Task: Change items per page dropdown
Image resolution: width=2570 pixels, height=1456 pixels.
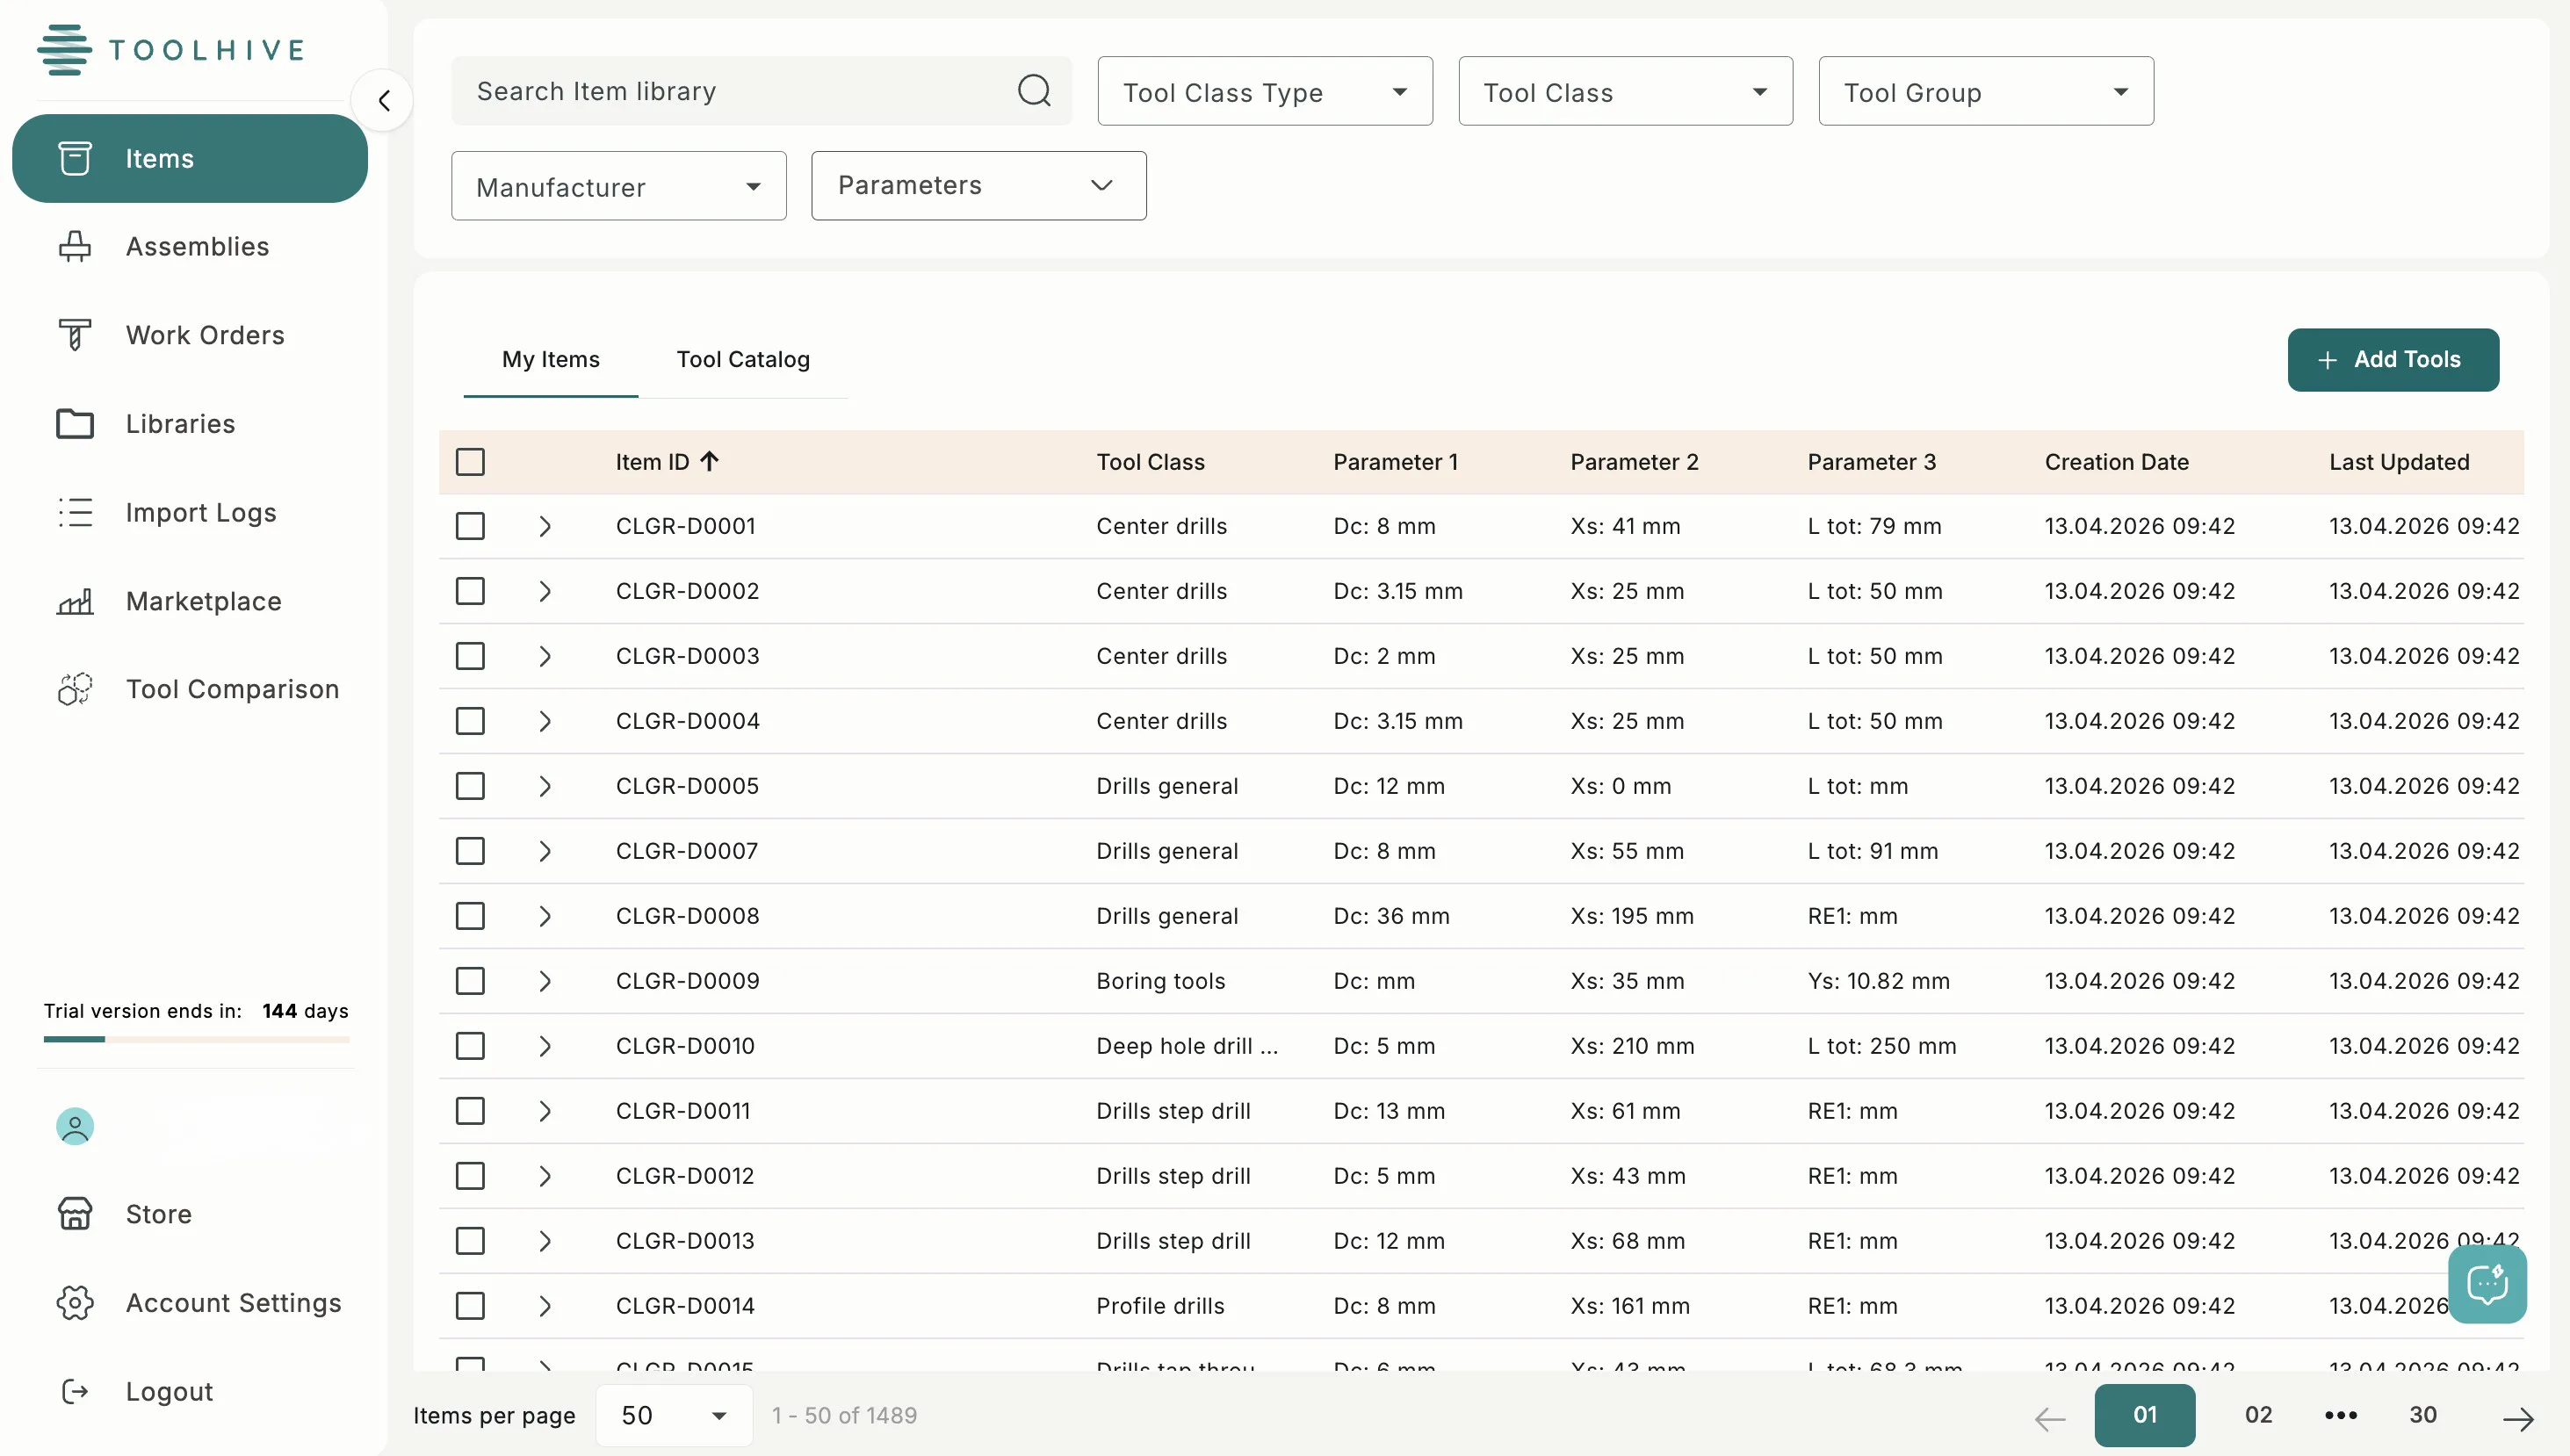Action: pyautogui.click(x=674, y=1415)
